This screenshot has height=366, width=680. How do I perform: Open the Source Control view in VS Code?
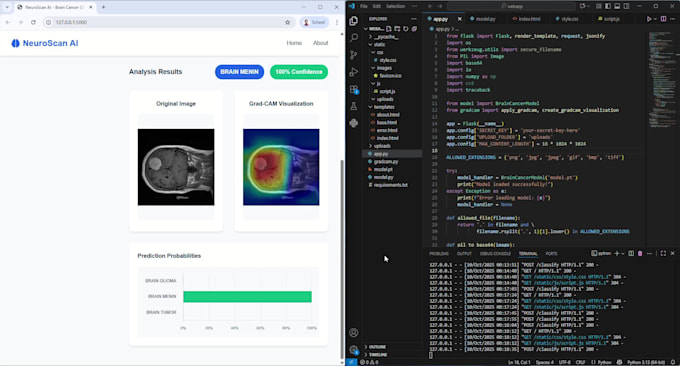354,55
